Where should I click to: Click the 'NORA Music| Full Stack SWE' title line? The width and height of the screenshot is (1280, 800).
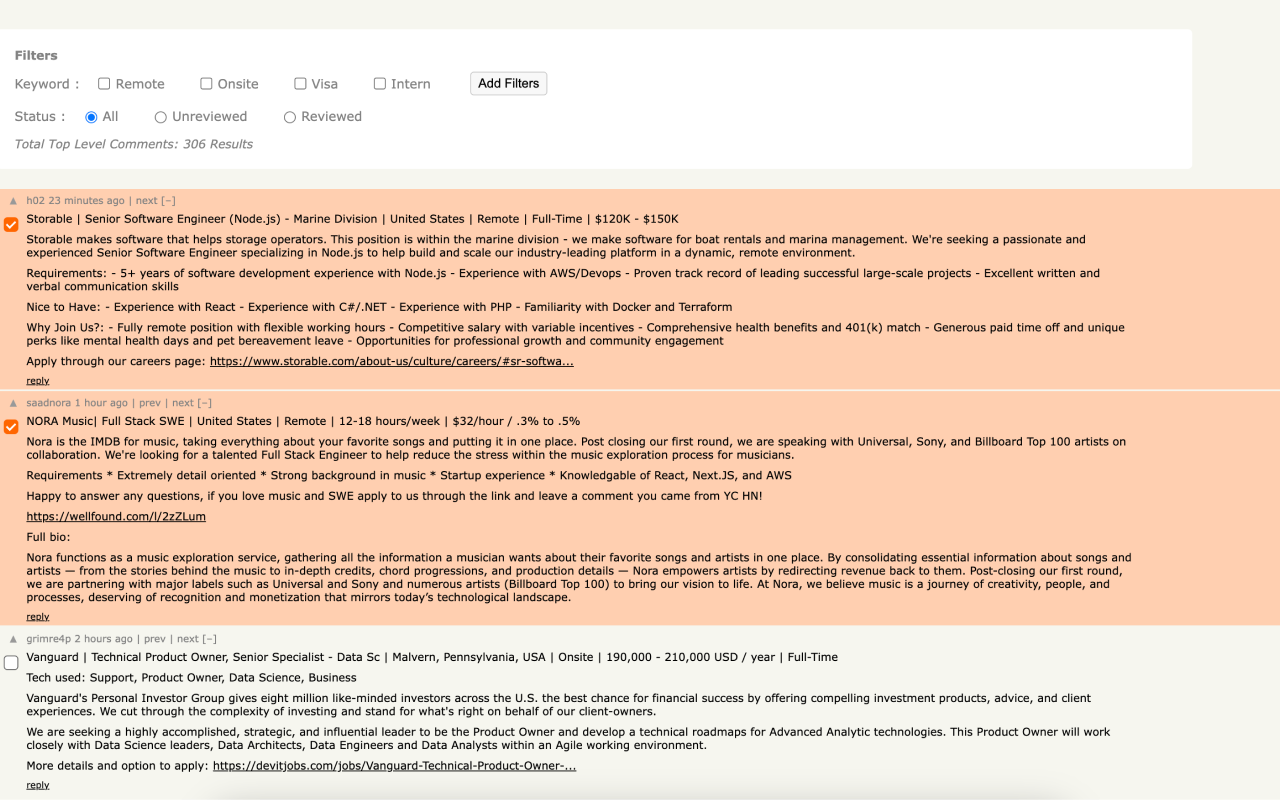point(303,421)
